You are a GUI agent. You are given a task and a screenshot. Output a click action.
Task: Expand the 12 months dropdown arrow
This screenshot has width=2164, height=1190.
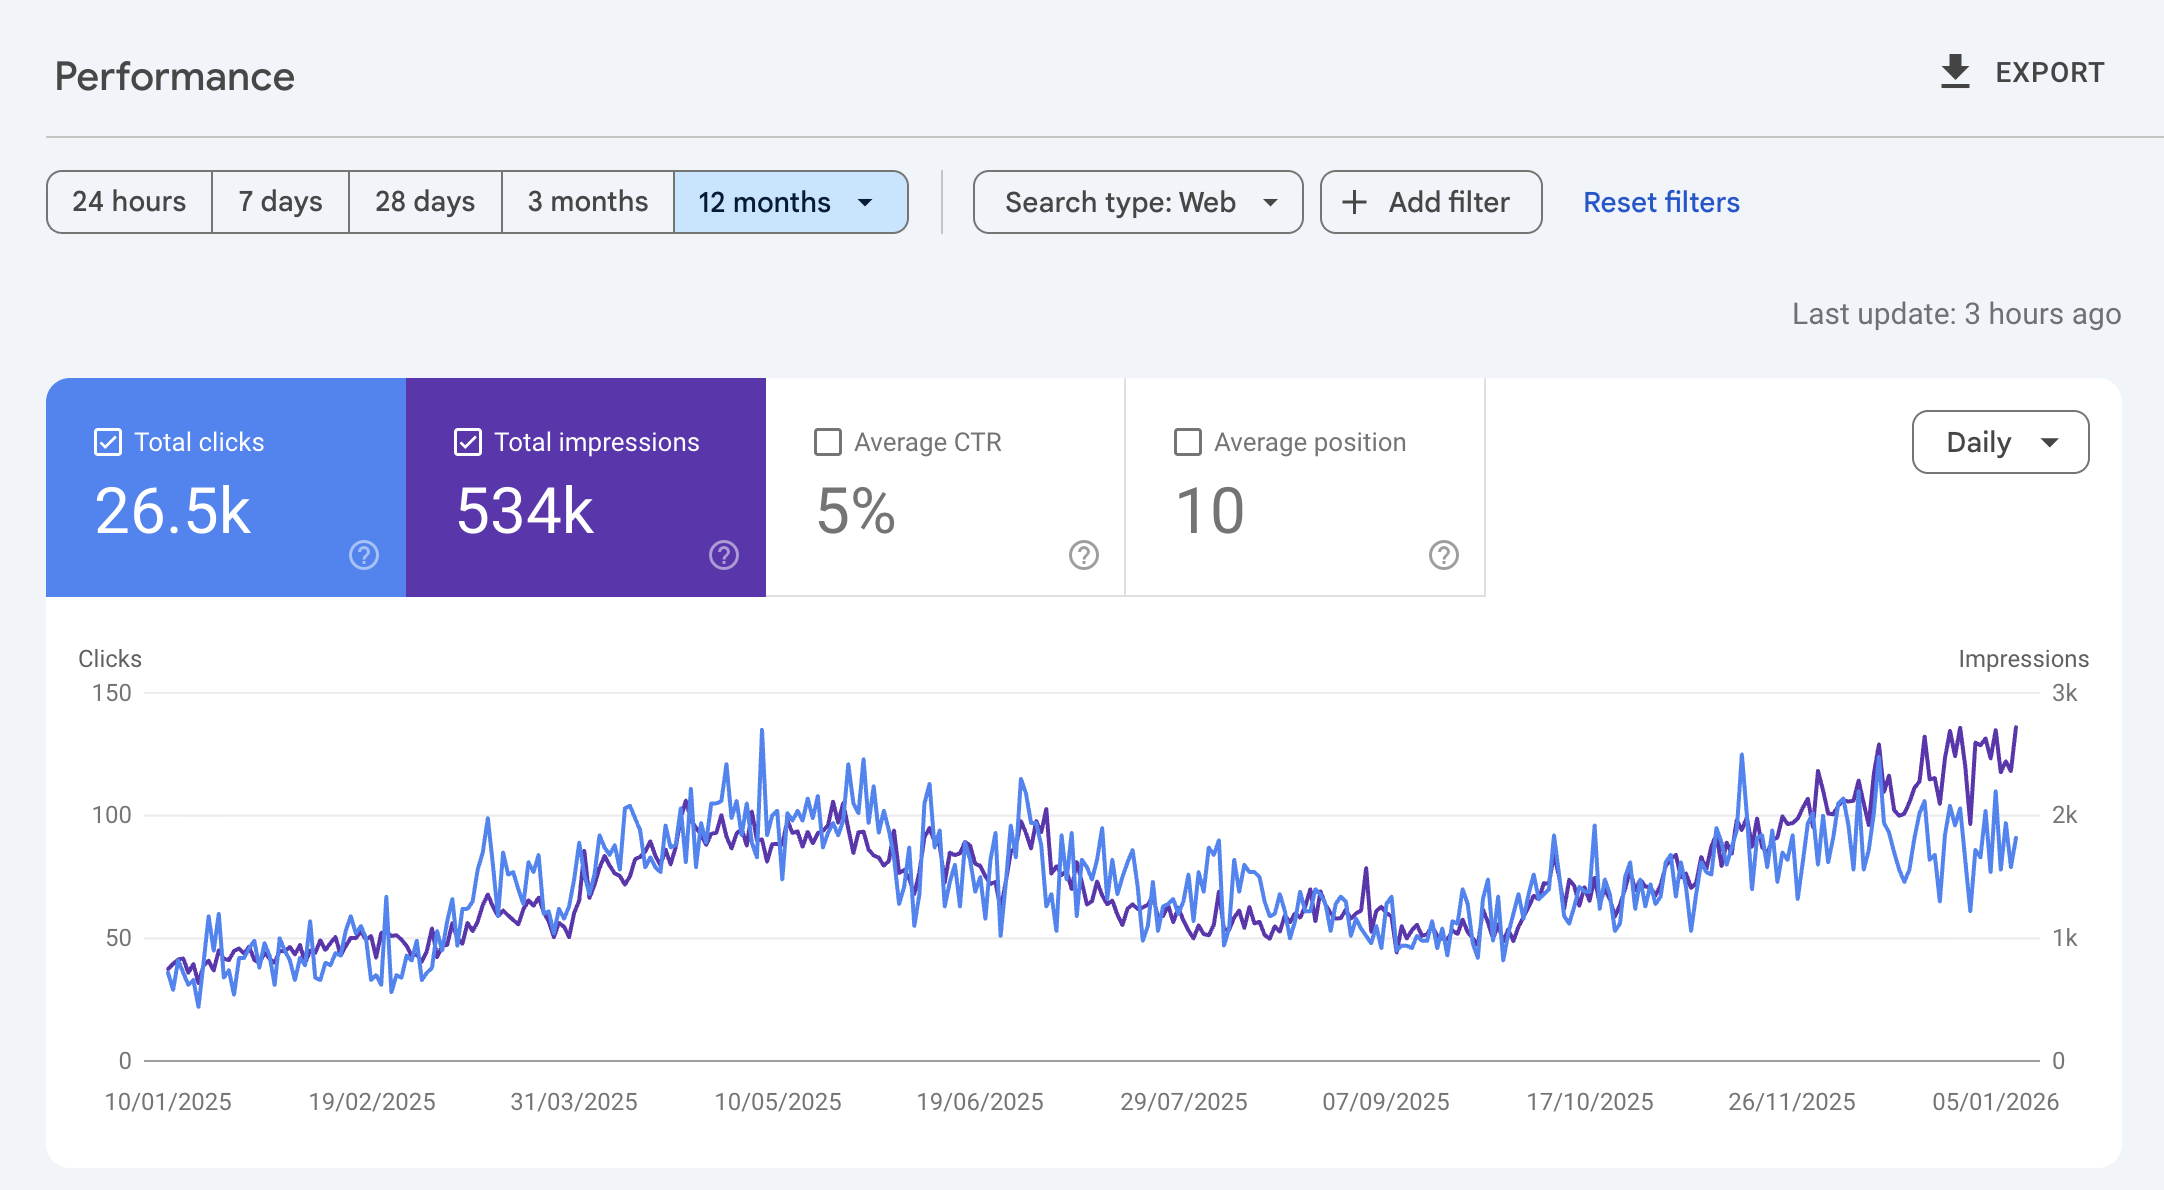(866, 202)
